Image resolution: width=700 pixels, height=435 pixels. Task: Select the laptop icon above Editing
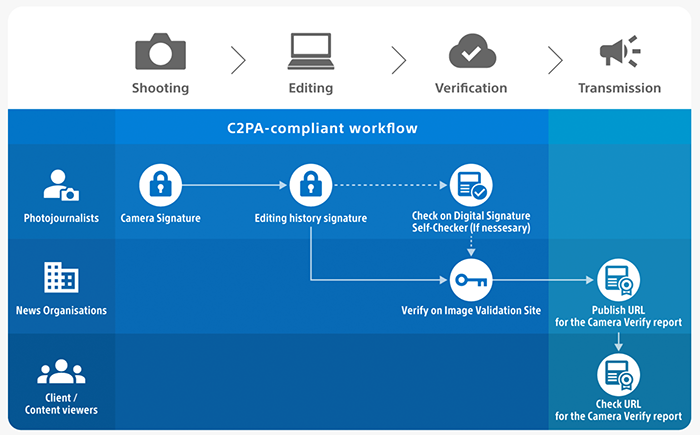(310, 50)
